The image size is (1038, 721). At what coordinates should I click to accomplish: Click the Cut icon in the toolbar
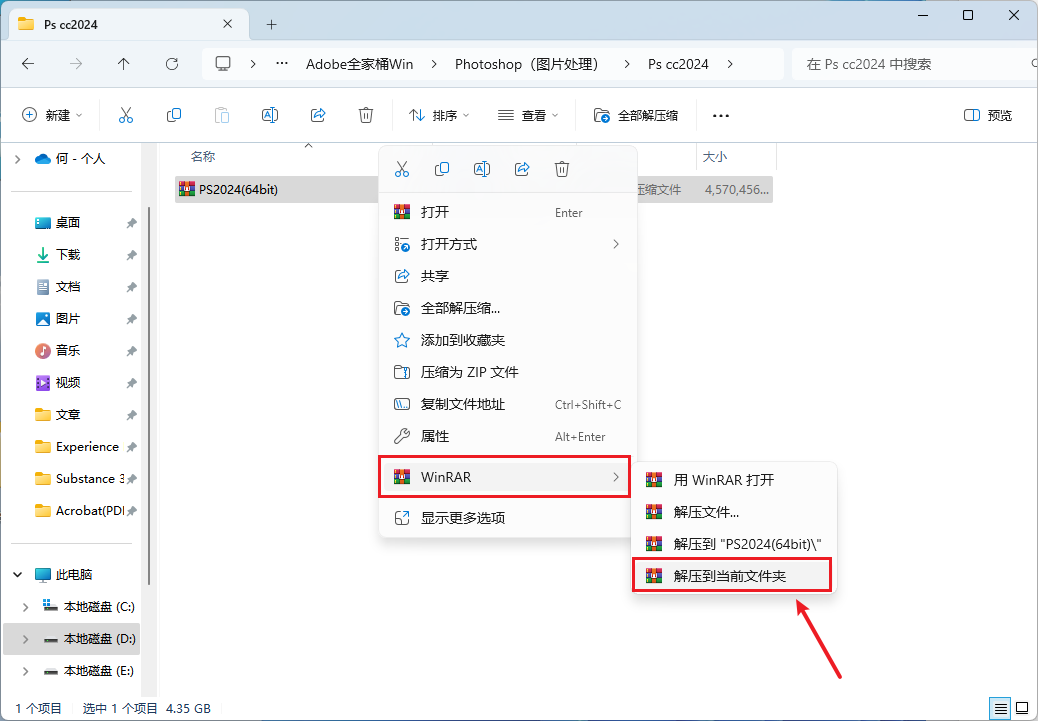[126, 115]
